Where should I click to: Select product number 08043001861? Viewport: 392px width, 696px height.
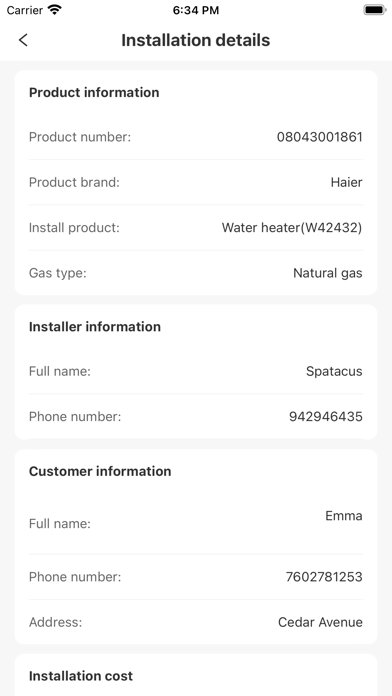pos(320,137)
